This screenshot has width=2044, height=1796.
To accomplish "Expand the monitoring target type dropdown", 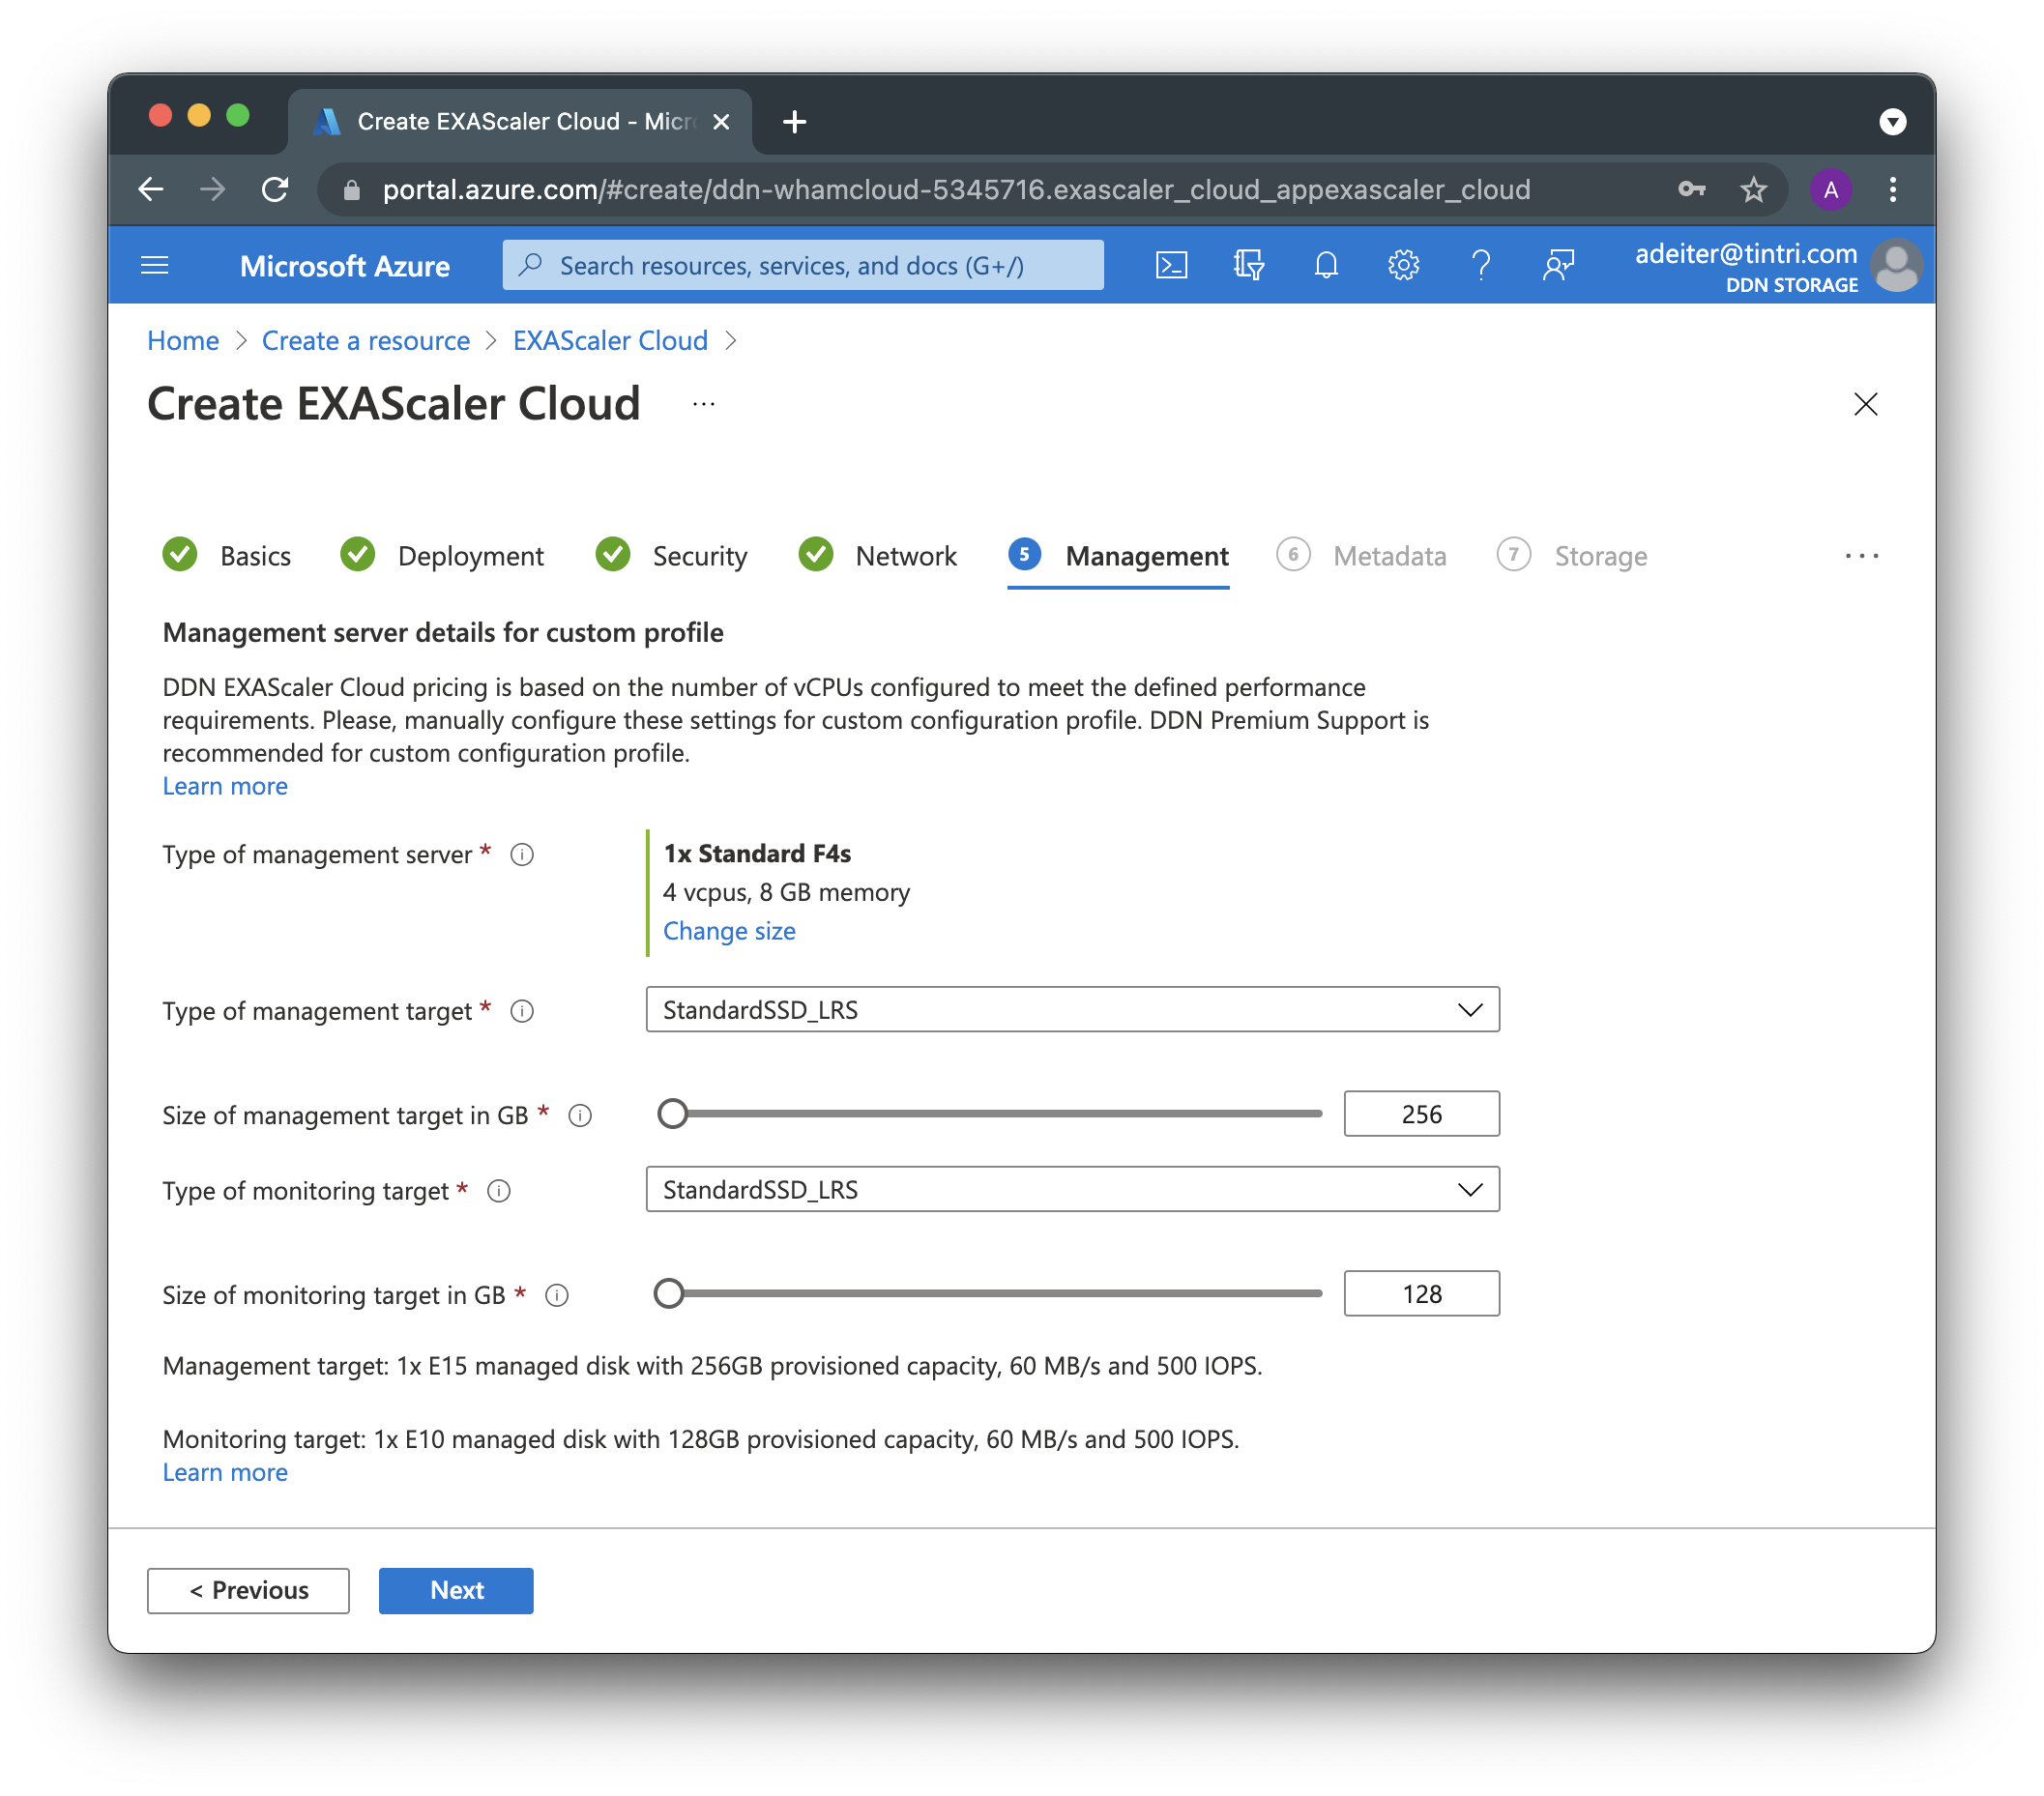I will point(1072,1190).
